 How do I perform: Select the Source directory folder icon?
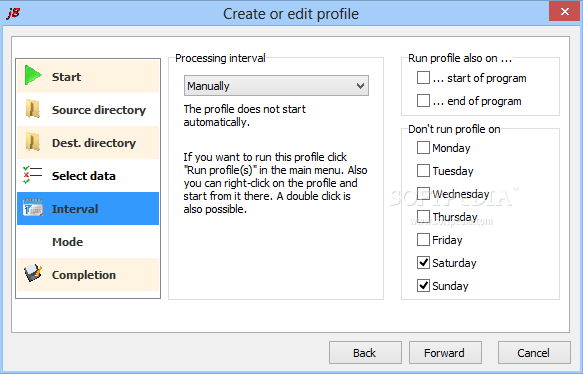coord(33,109)
